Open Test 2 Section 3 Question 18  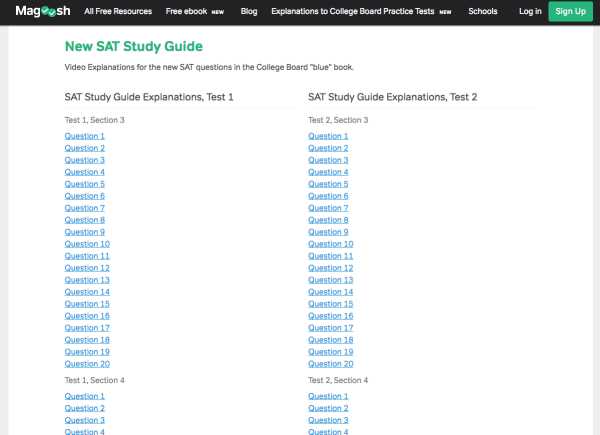click(x=331, y=340)
